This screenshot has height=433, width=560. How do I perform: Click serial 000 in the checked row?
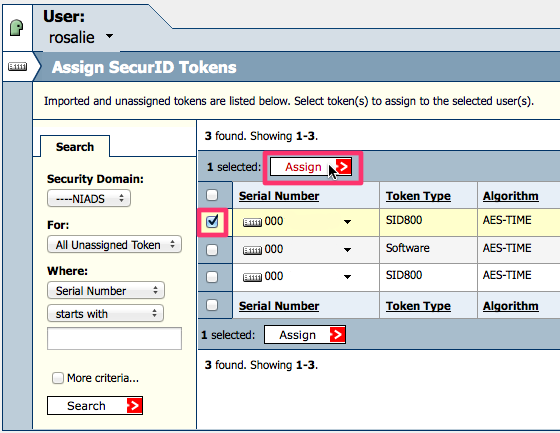tap(274, 222)
